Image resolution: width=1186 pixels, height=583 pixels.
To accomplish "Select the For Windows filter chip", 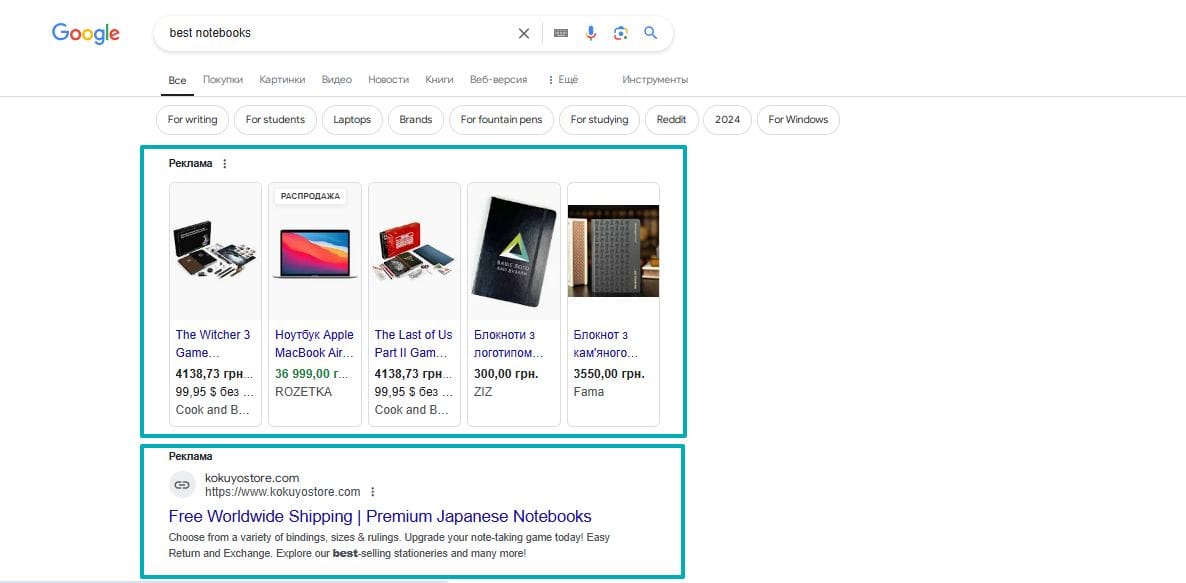I will click(x=798, y=119).
